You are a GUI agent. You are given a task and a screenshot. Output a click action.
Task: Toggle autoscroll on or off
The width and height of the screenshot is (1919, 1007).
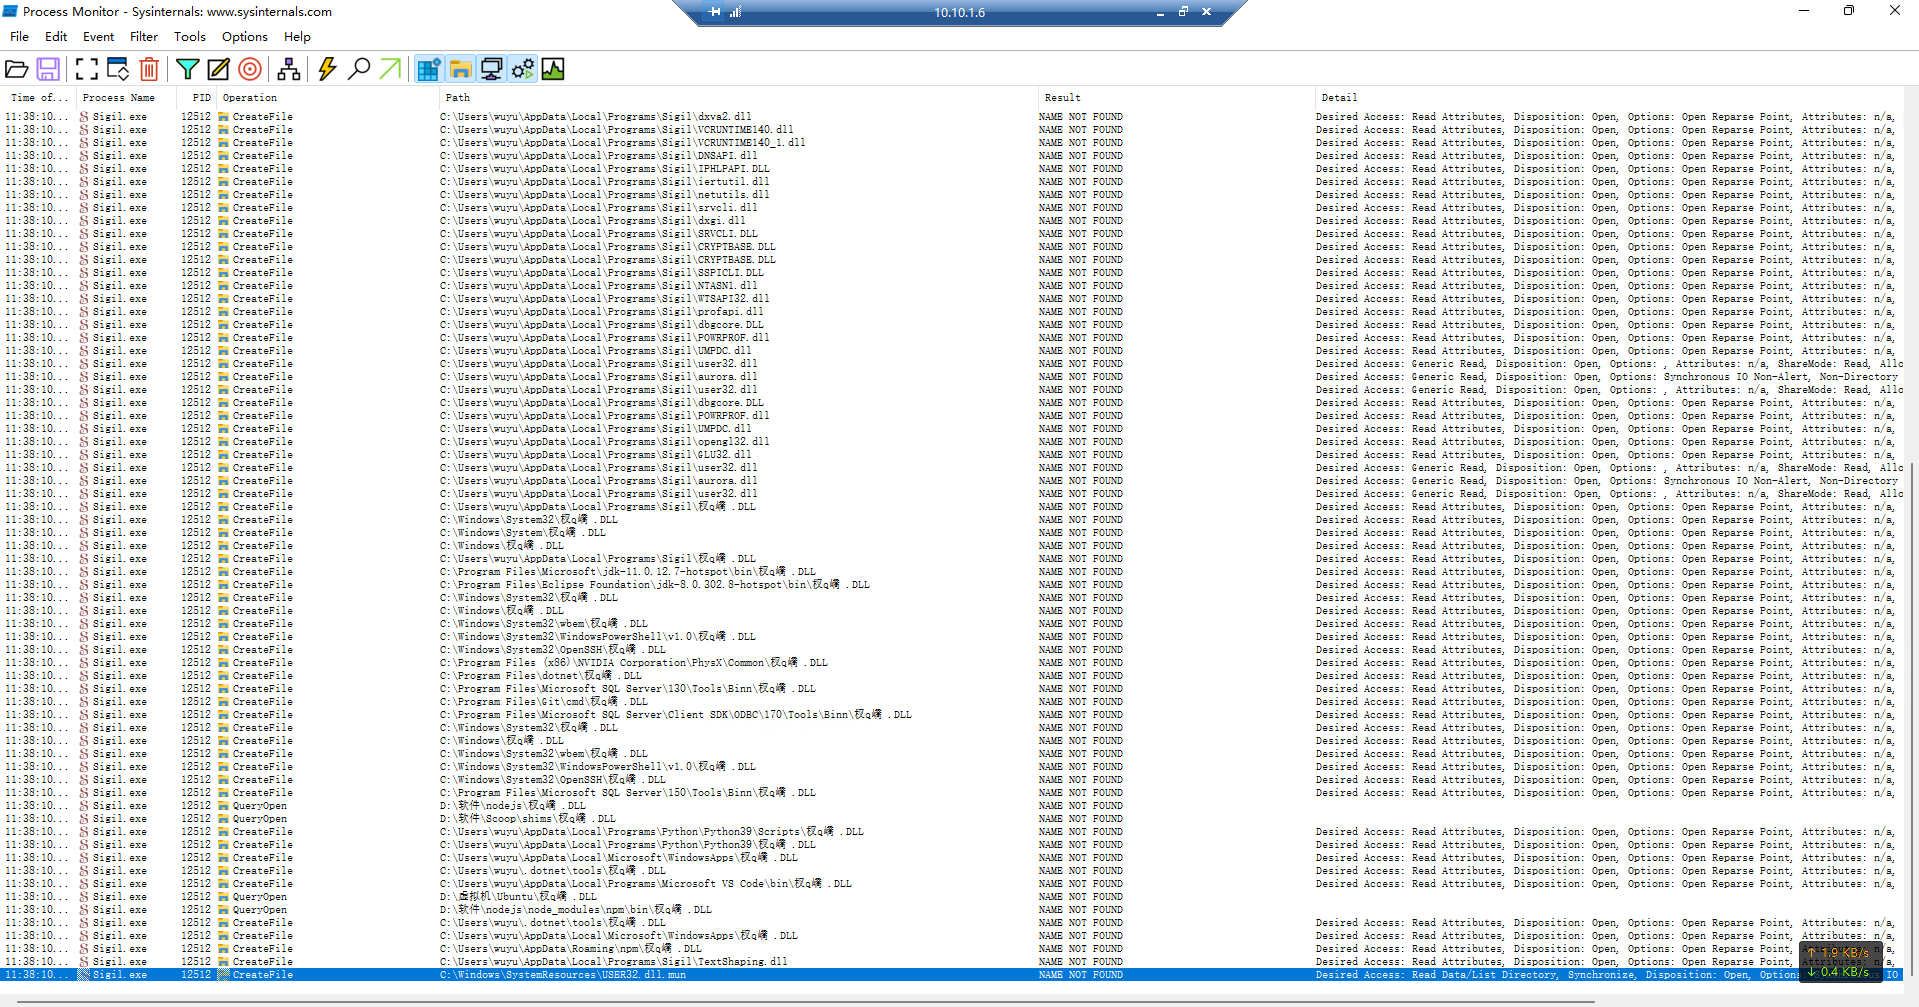tap(116, 69)
